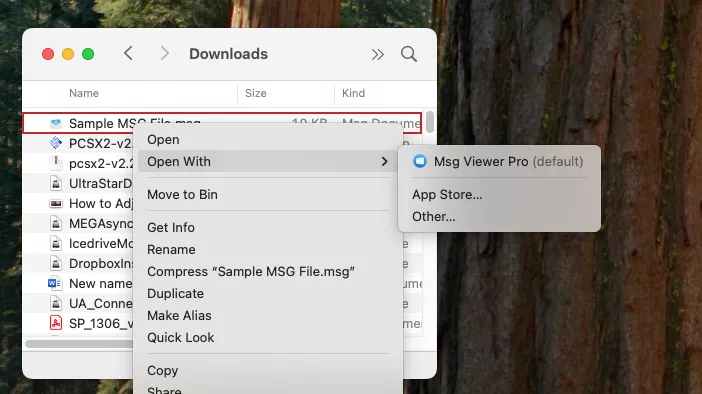Click the vertical scrollbar in the file list

point(430,122)
